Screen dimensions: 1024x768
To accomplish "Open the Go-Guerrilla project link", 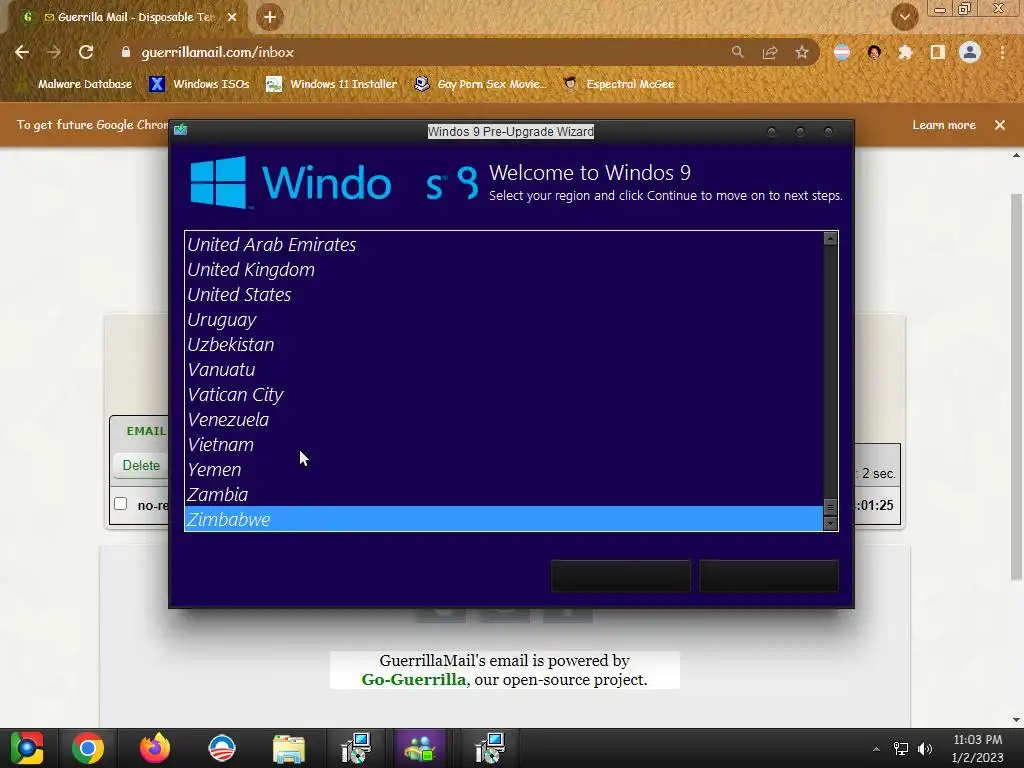I will click(x=414, y=679).
